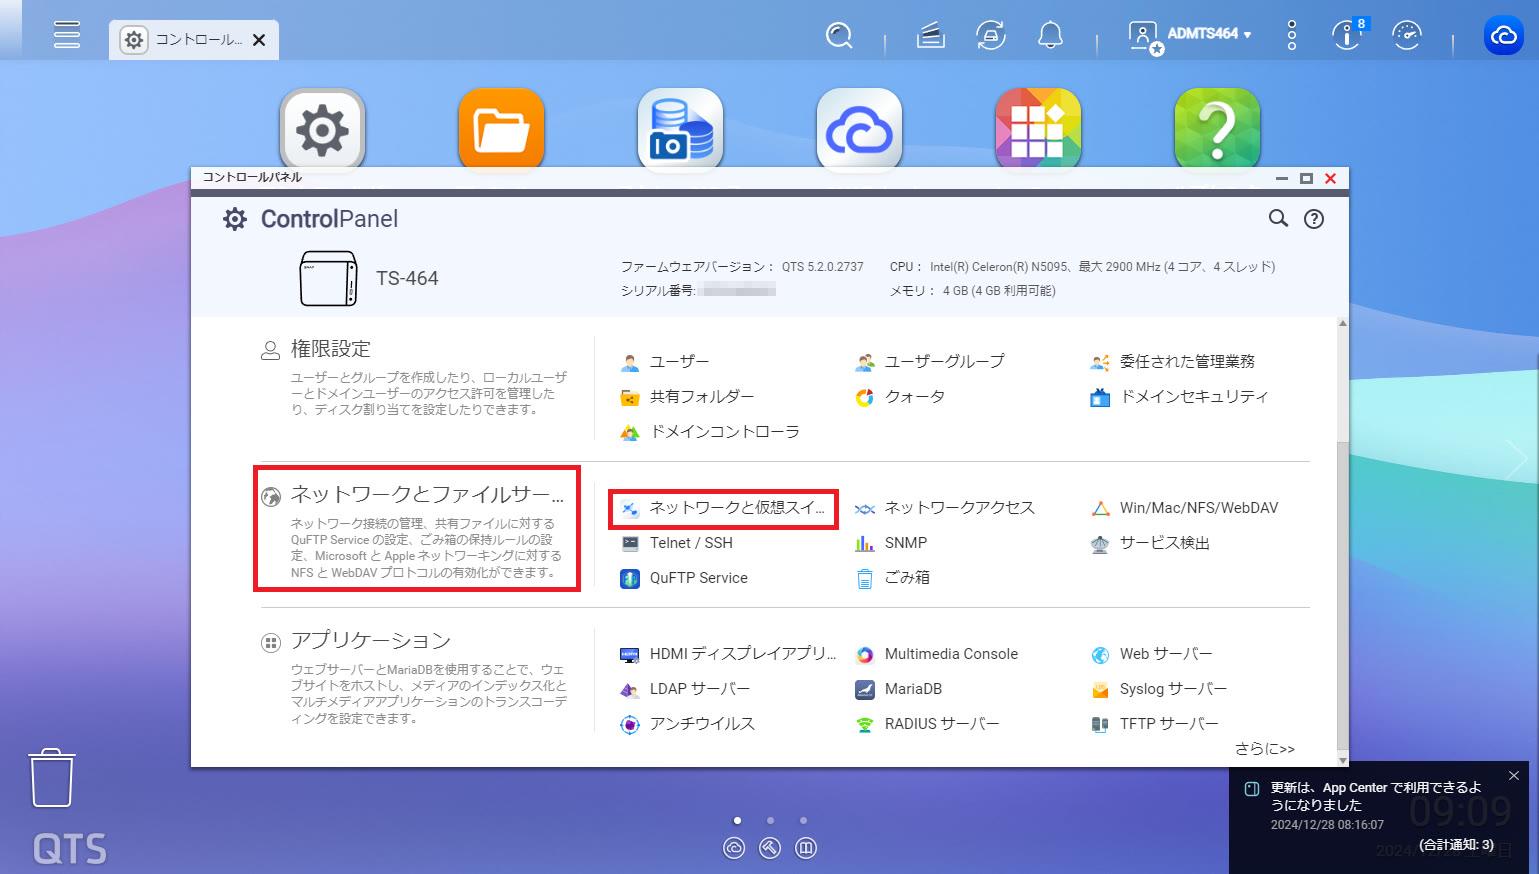Click next desktop page arrow on right
Viewport: 1539px width, 874px height.
pos(1516,458)
